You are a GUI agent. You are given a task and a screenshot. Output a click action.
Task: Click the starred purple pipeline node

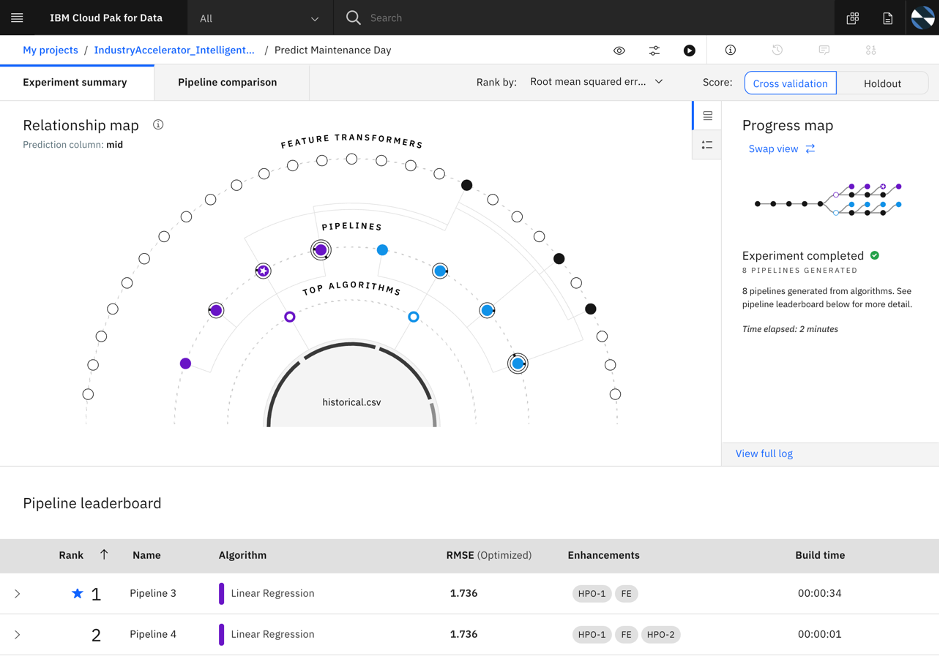click(263, 271)
